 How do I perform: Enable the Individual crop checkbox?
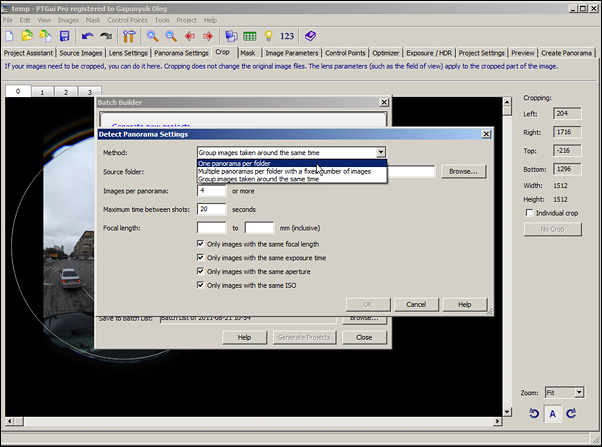529,213
